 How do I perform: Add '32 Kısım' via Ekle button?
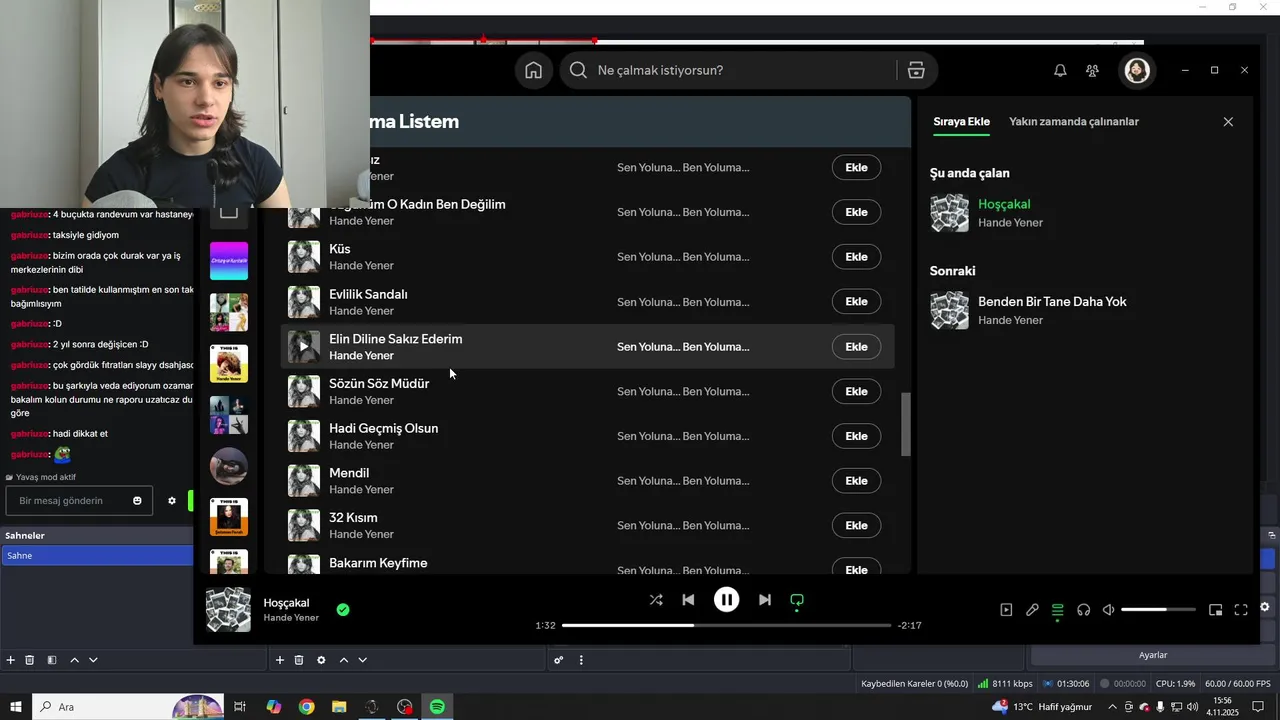click(x=856, y=525)
